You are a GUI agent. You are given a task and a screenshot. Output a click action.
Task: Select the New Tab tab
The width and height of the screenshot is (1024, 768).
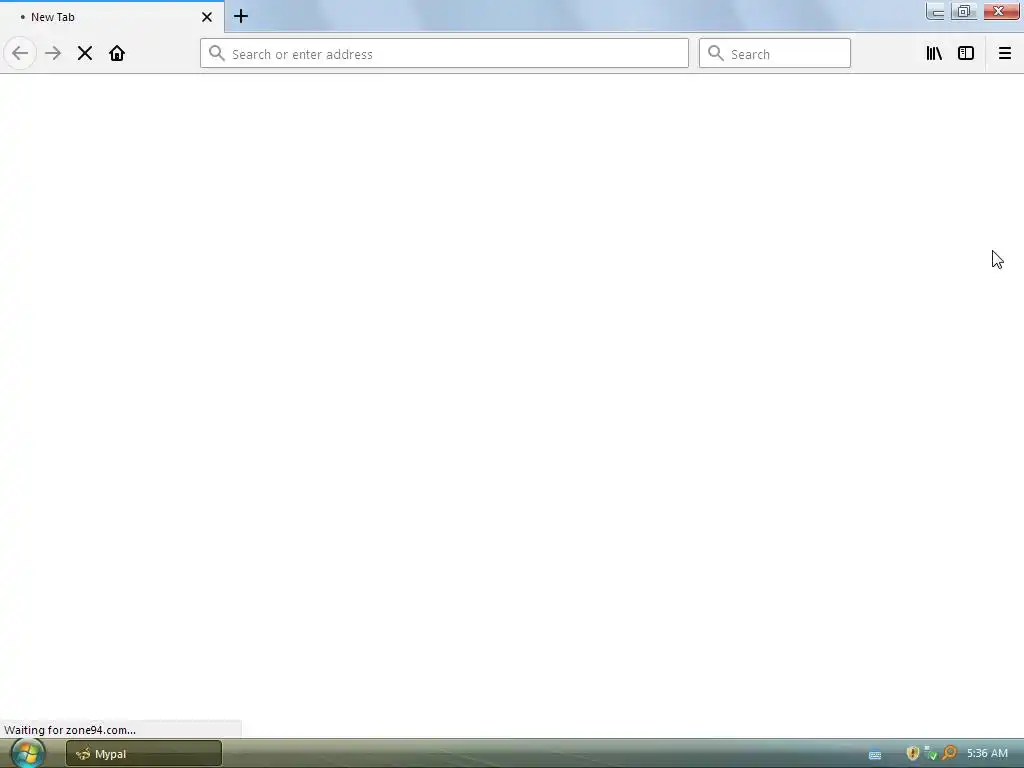[112, 17]
